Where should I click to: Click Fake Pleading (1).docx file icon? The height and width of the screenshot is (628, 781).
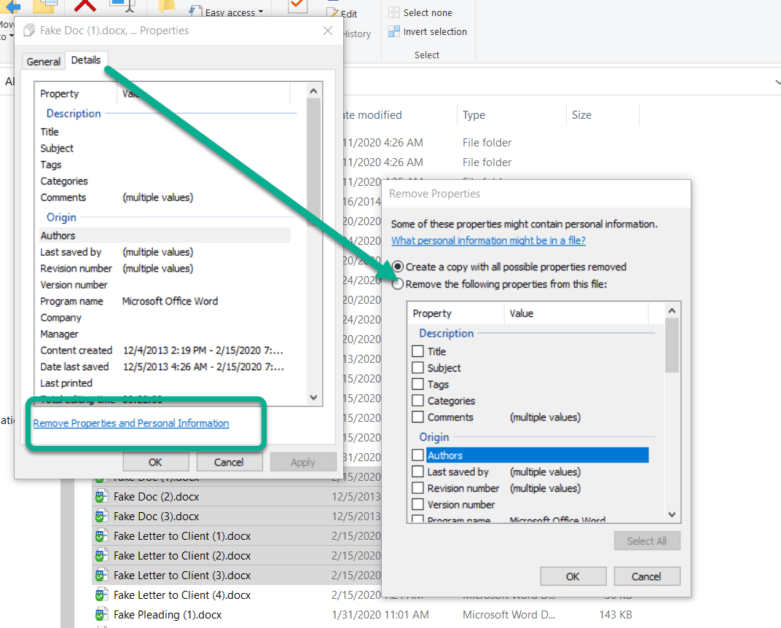point(101,615)
